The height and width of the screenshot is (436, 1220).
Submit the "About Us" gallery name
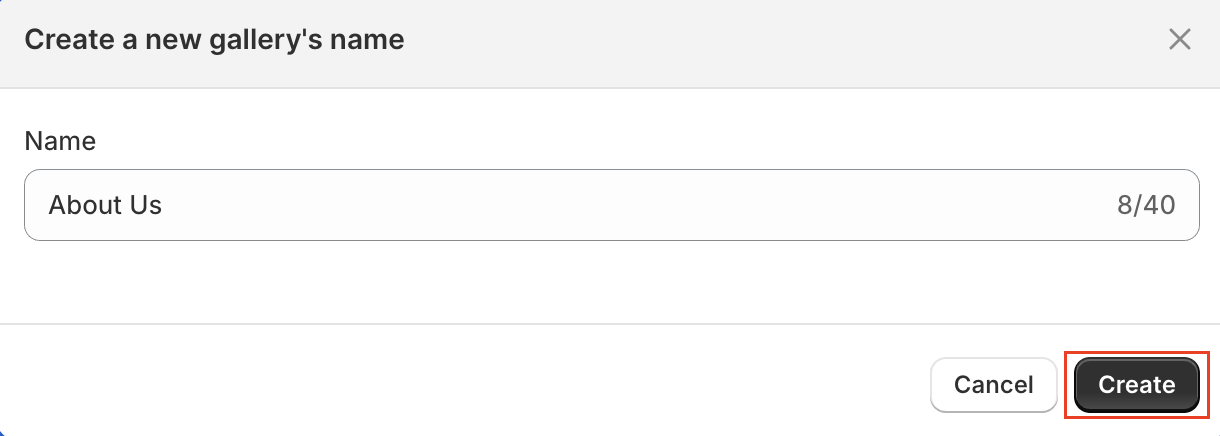[1136, 385]
